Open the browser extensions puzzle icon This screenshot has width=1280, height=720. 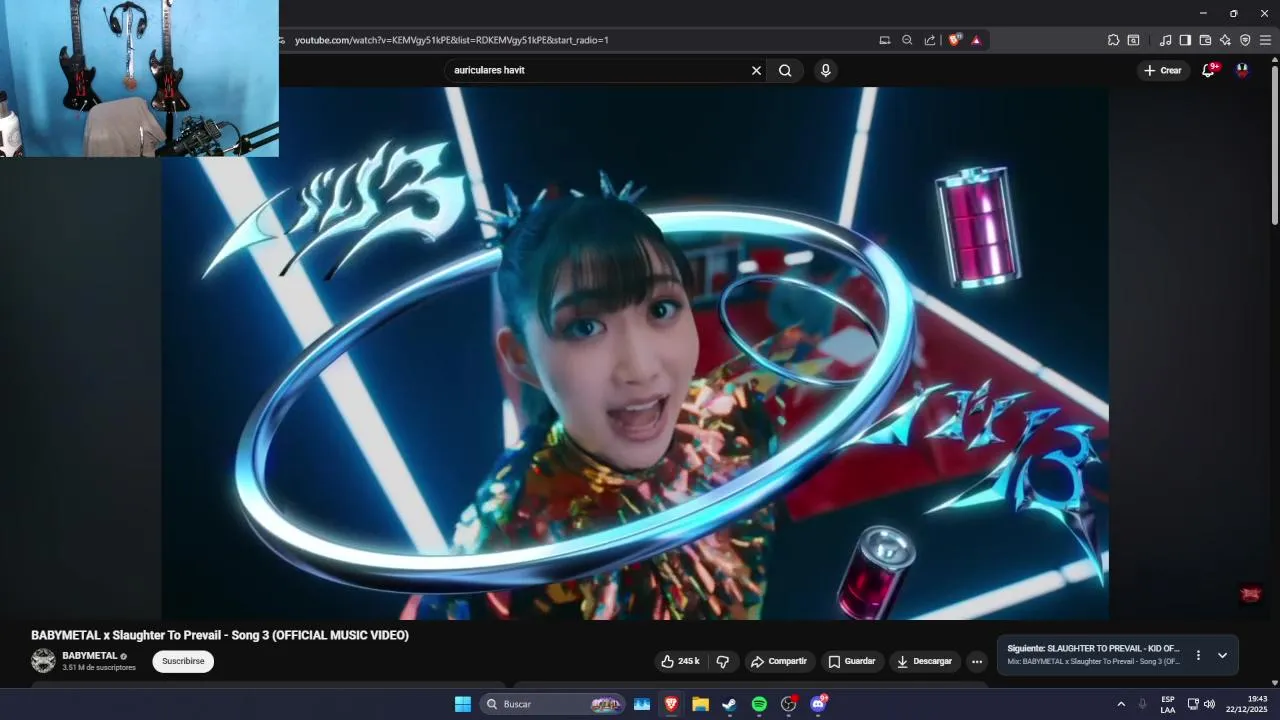(1113, 40)
